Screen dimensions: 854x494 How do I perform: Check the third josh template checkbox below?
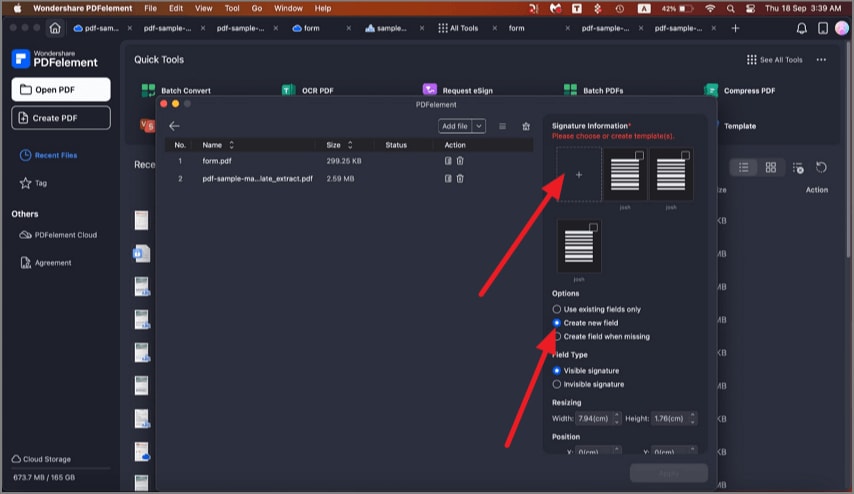(593, 228)
